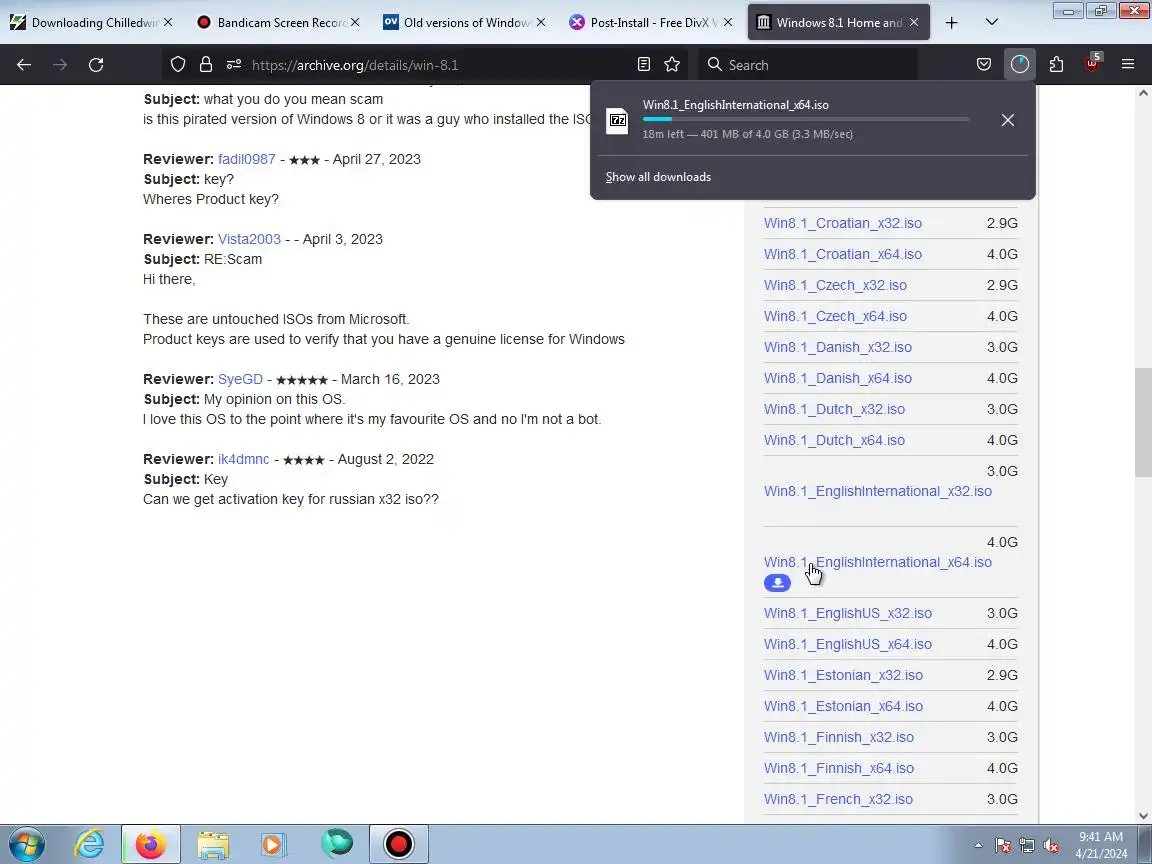Screen dimensions: 1152x864
Task: Open reviewer Vista2003 profile
Action: tap(249, 239)
